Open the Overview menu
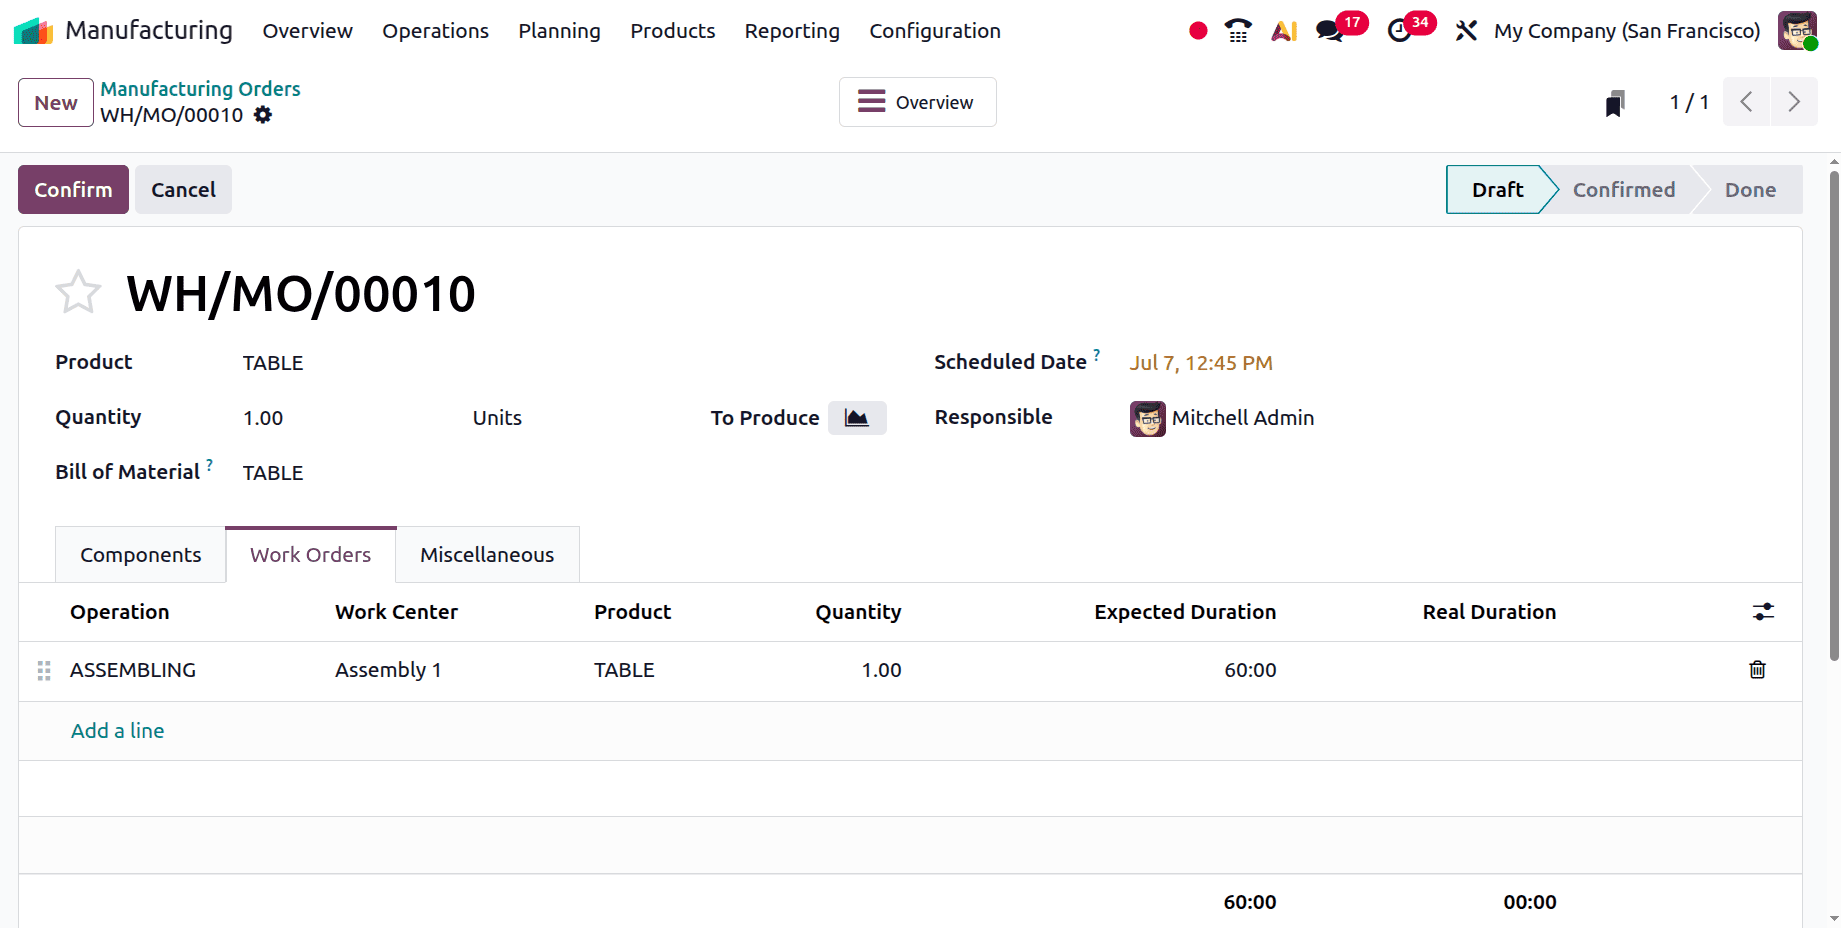 307,31
